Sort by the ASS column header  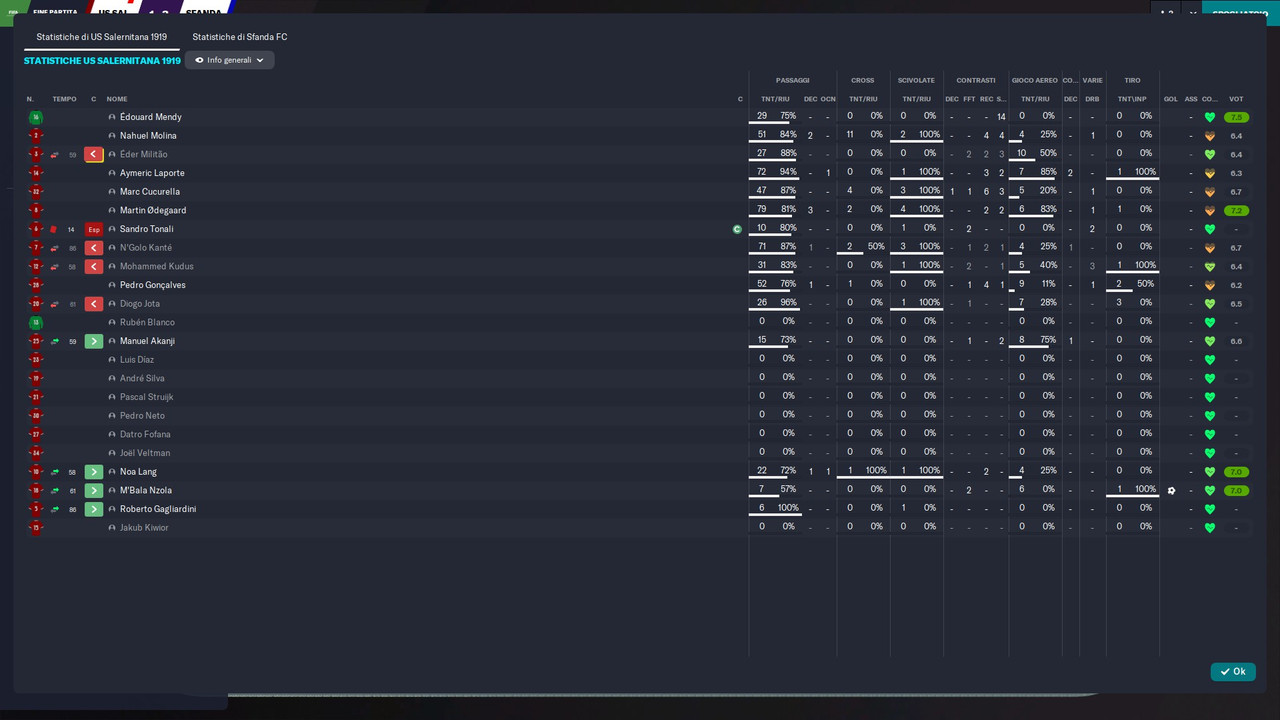(x=1191, y=99)
